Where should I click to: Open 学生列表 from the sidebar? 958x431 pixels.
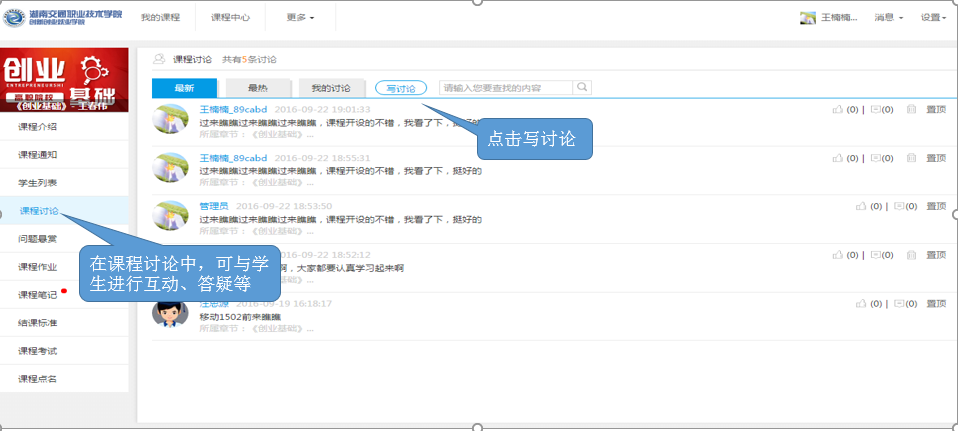pos(38,183)
